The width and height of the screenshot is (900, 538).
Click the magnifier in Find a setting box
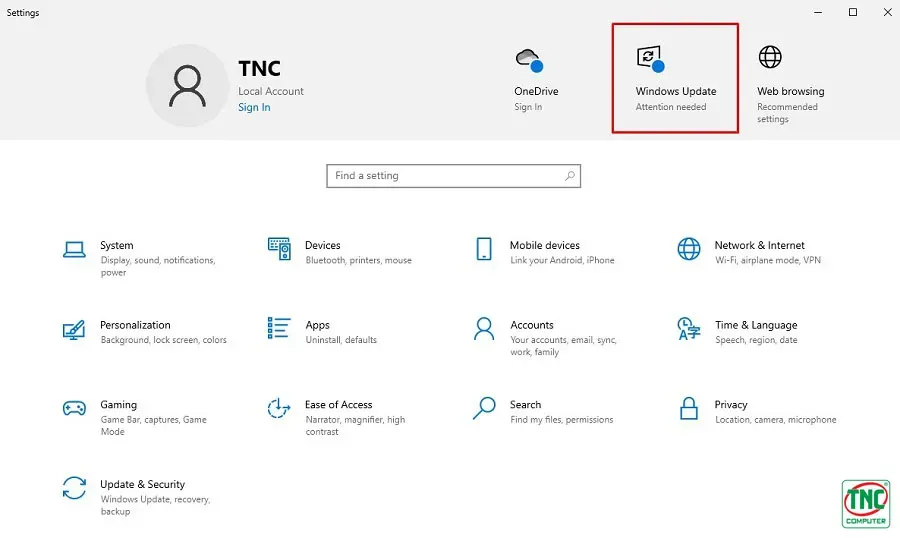point(569,176)
